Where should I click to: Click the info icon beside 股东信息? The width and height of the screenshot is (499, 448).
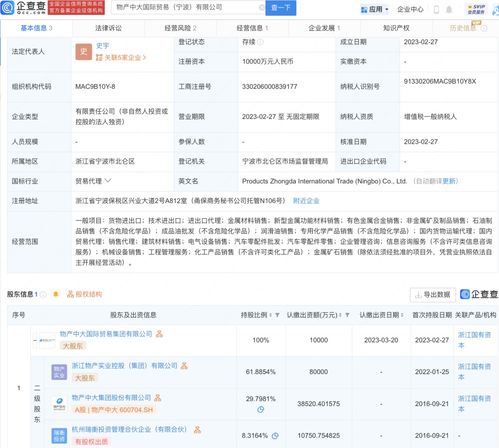pyautogui.click(x=43, y=294)
